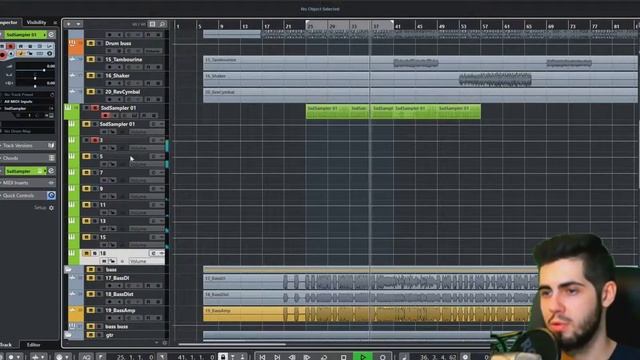Click the play button in transport

(x=362, y=357)
